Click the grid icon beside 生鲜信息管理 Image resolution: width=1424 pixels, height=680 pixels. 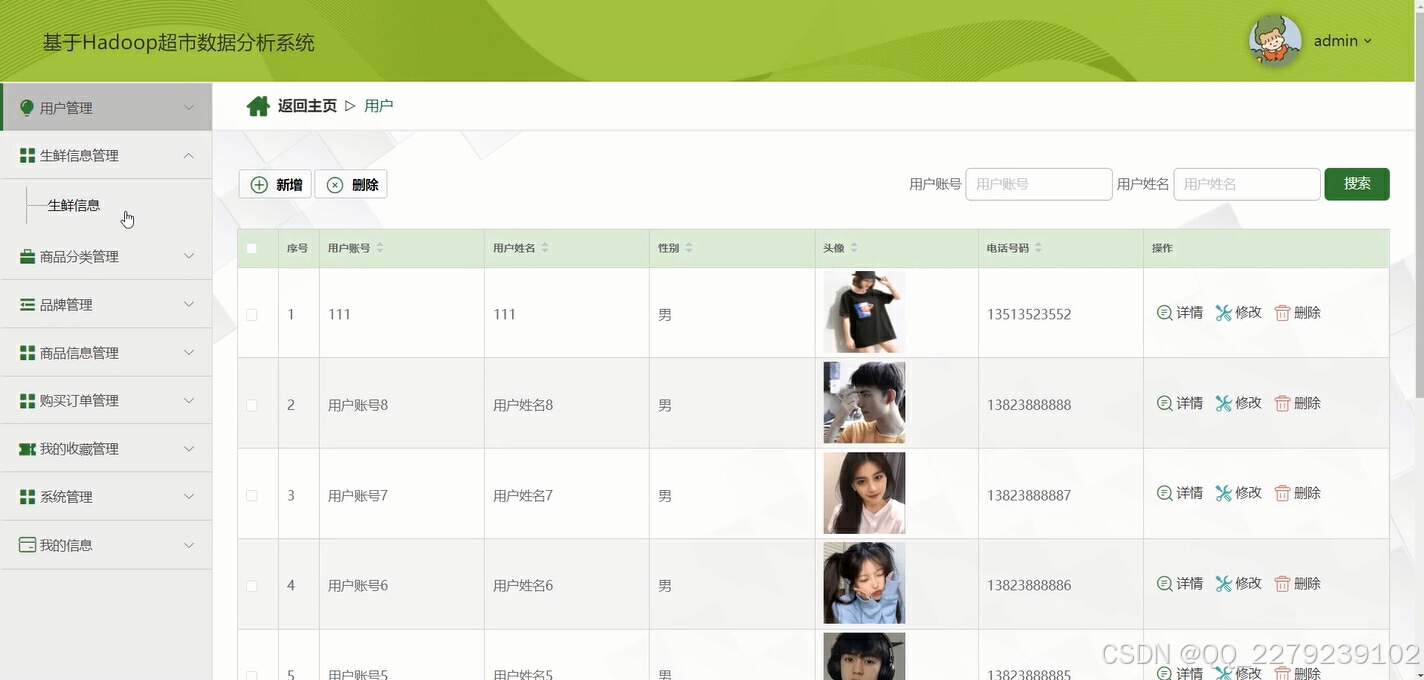point(27,156)
